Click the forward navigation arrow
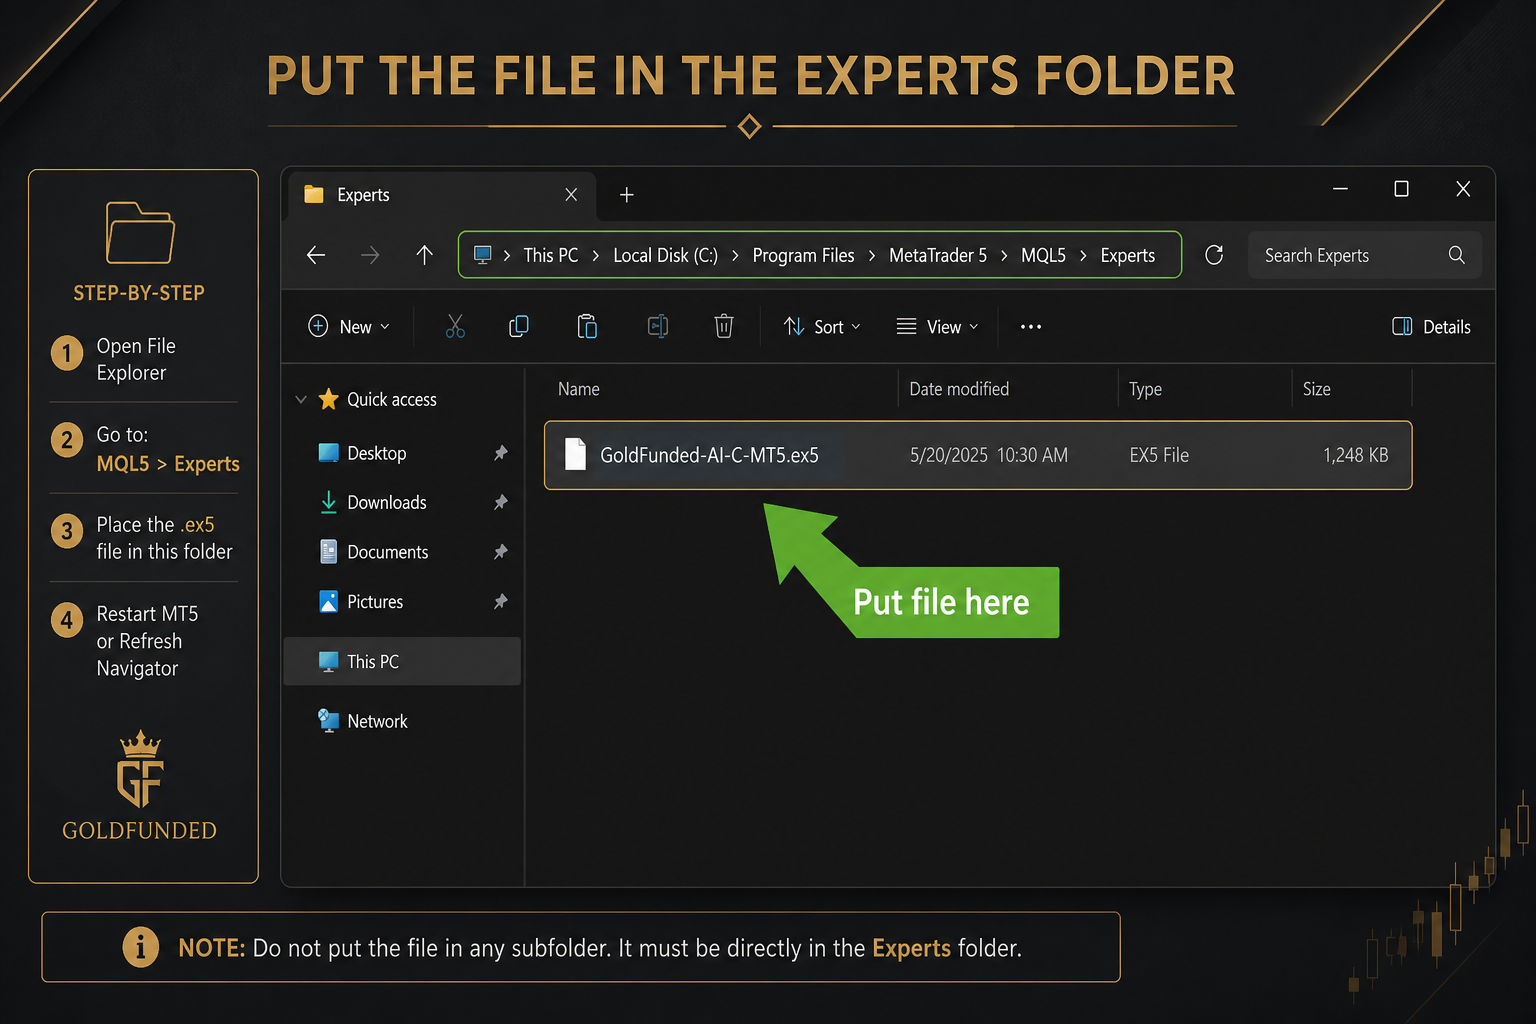The image size is (1536, 1024). pos(370,255)
